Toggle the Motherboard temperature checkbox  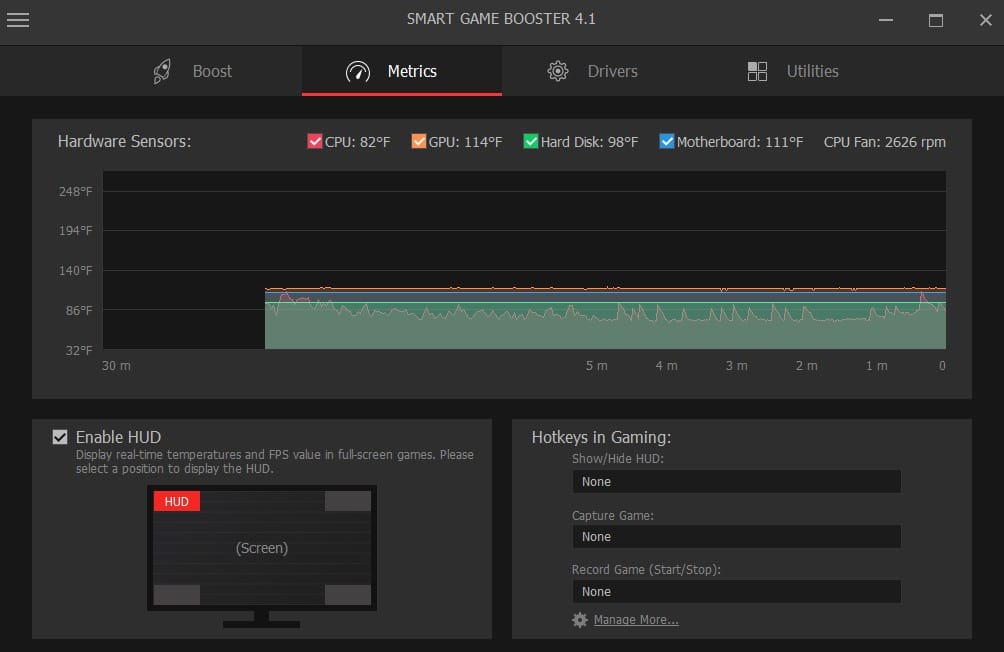pyautogui.click(x=667, y=141)
